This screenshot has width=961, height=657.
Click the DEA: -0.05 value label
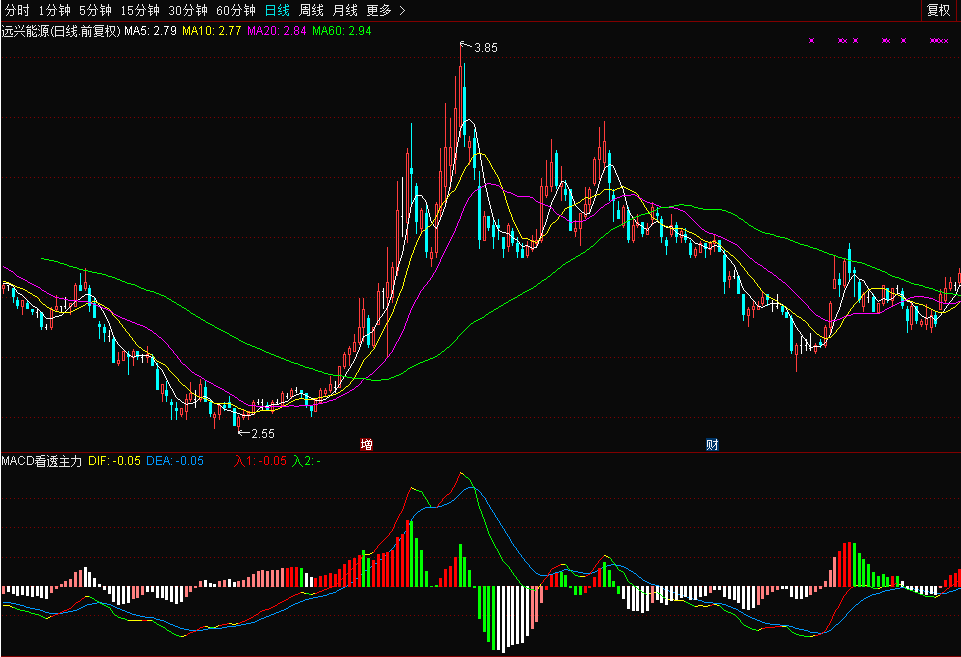[175, 461]
